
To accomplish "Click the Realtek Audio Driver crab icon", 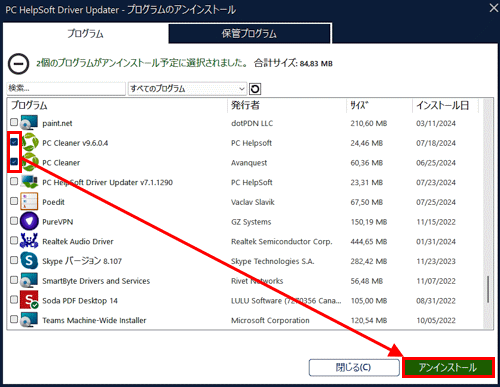I will (29, 241).
